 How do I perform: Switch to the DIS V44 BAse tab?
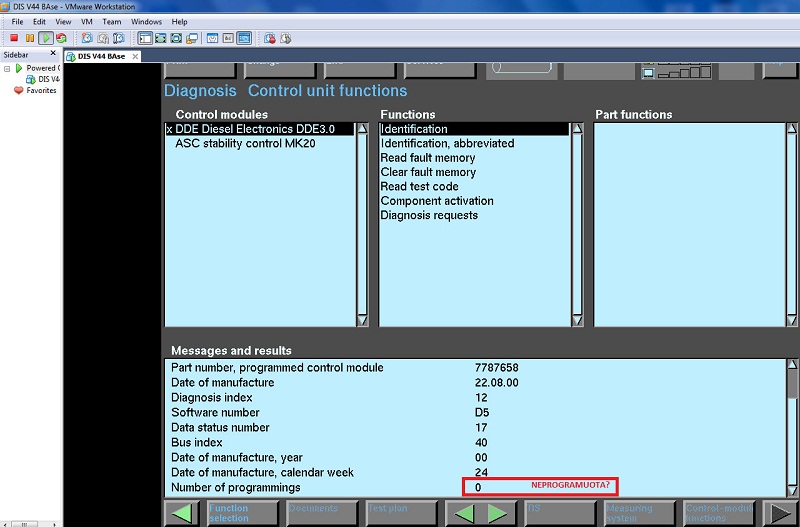tap(98, 55)
